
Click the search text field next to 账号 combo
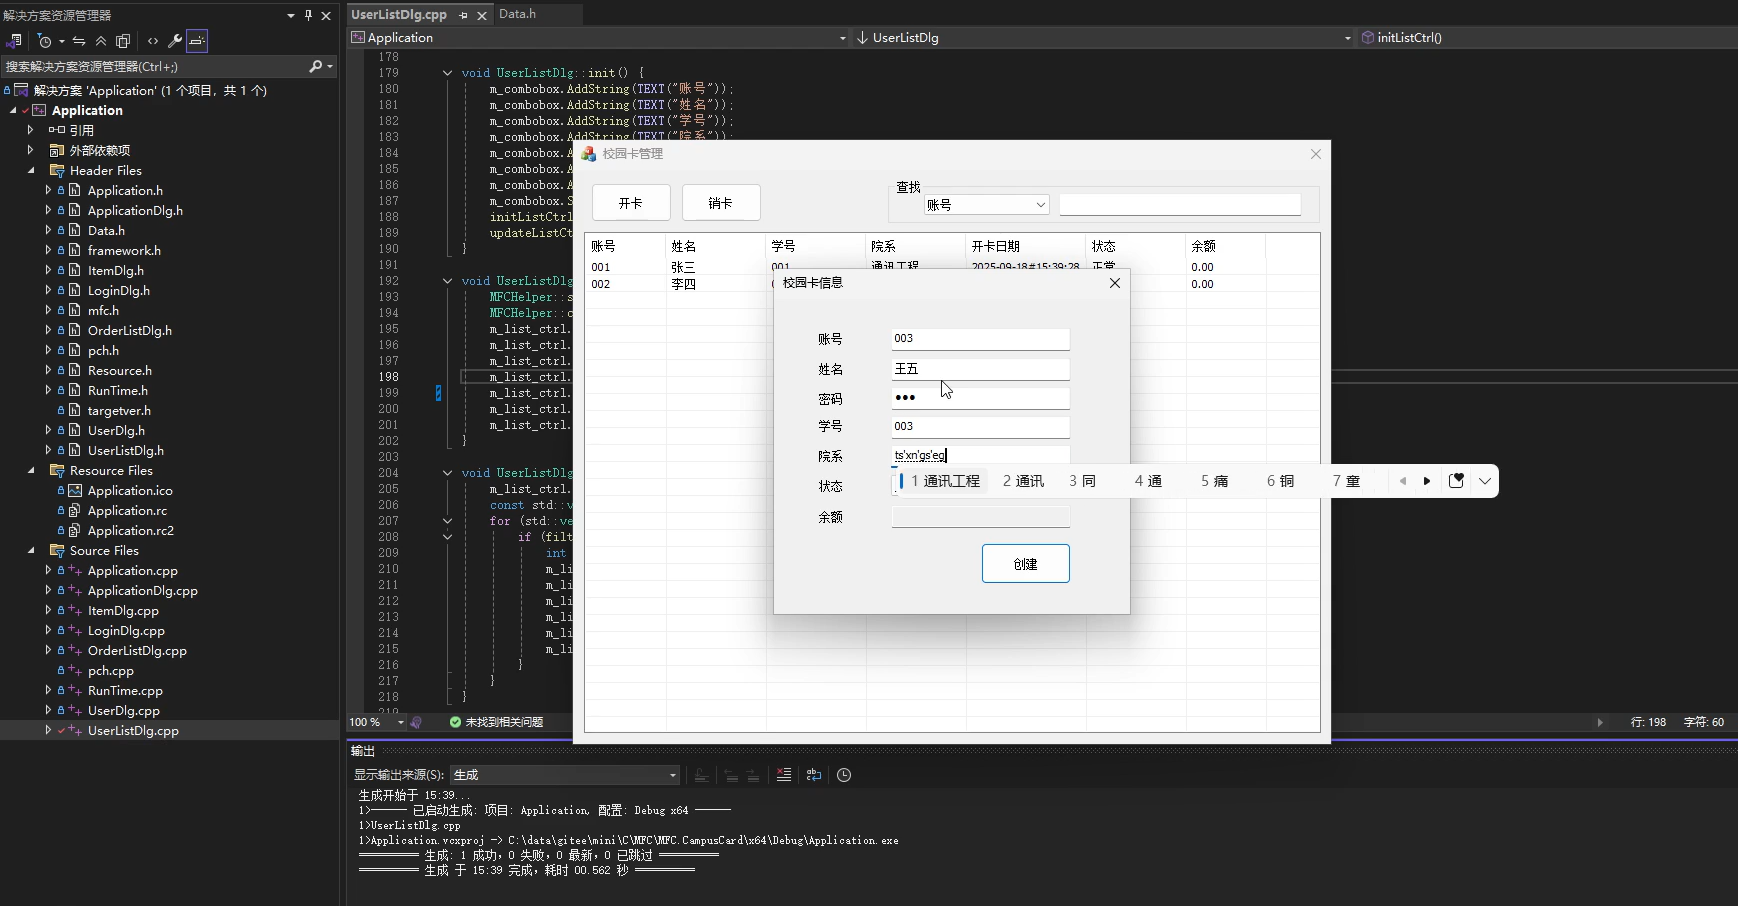click(1180, 205)
